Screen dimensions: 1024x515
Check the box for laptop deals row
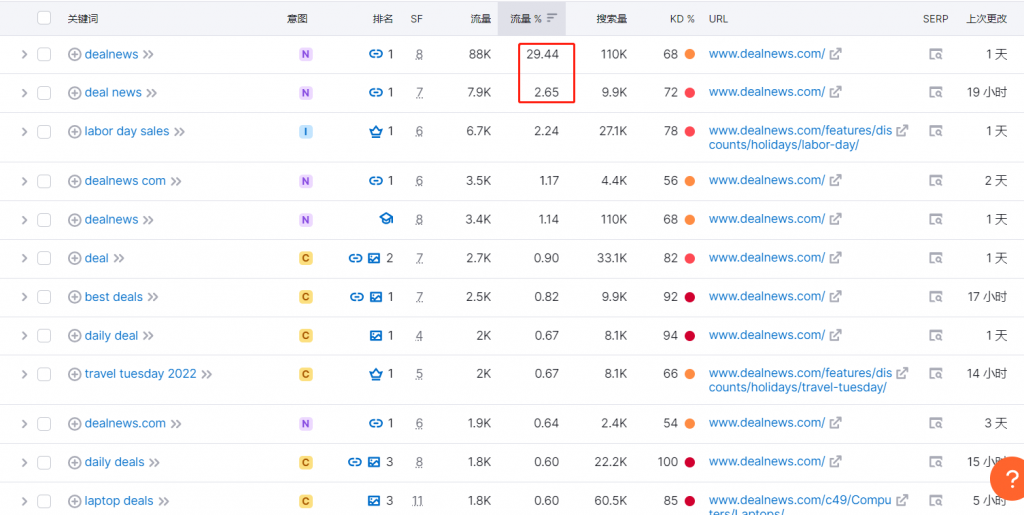pos(44,501)
